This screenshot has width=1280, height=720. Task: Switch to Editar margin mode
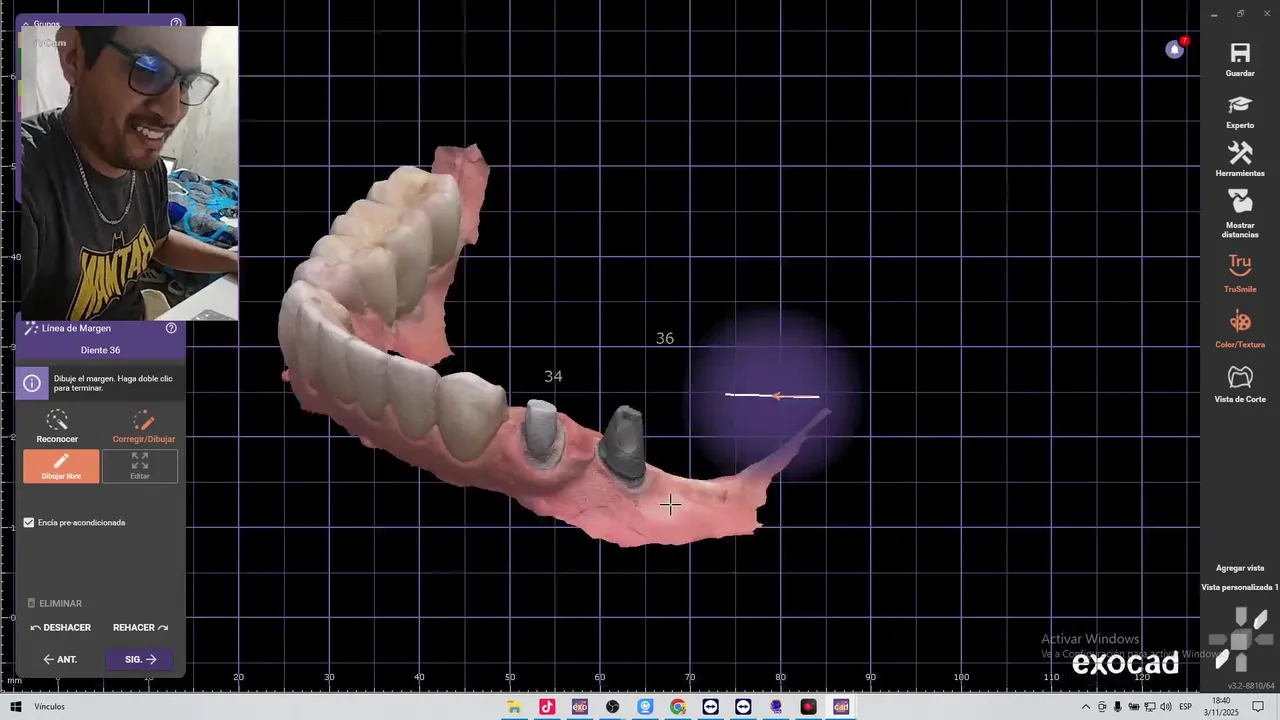(x=140, y=466)
